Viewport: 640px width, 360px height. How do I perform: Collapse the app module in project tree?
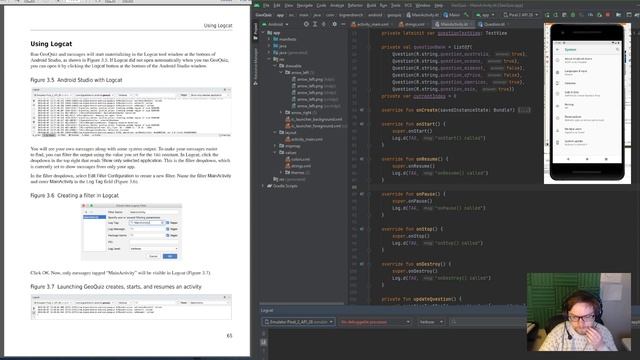pos(264,33)
